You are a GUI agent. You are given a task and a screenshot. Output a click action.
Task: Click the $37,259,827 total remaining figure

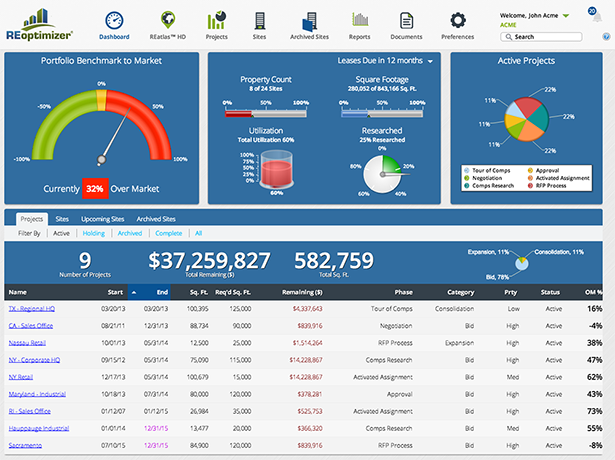[209, 261]
